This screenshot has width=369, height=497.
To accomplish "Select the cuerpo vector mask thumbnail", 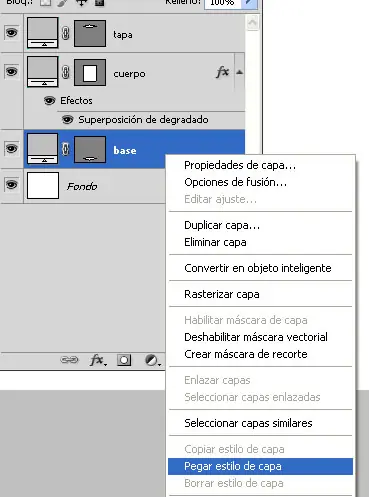I will click(90, 72).
